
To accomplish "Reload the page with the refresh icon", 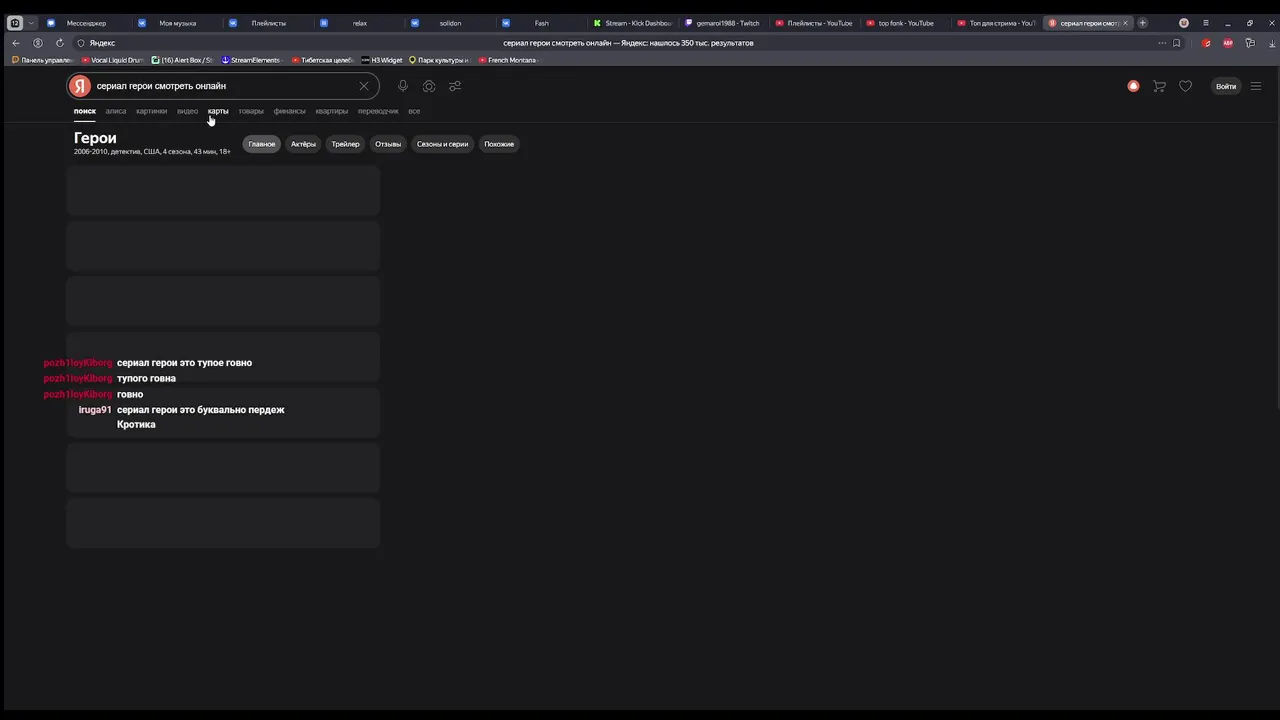I will [x=60, y=43].
